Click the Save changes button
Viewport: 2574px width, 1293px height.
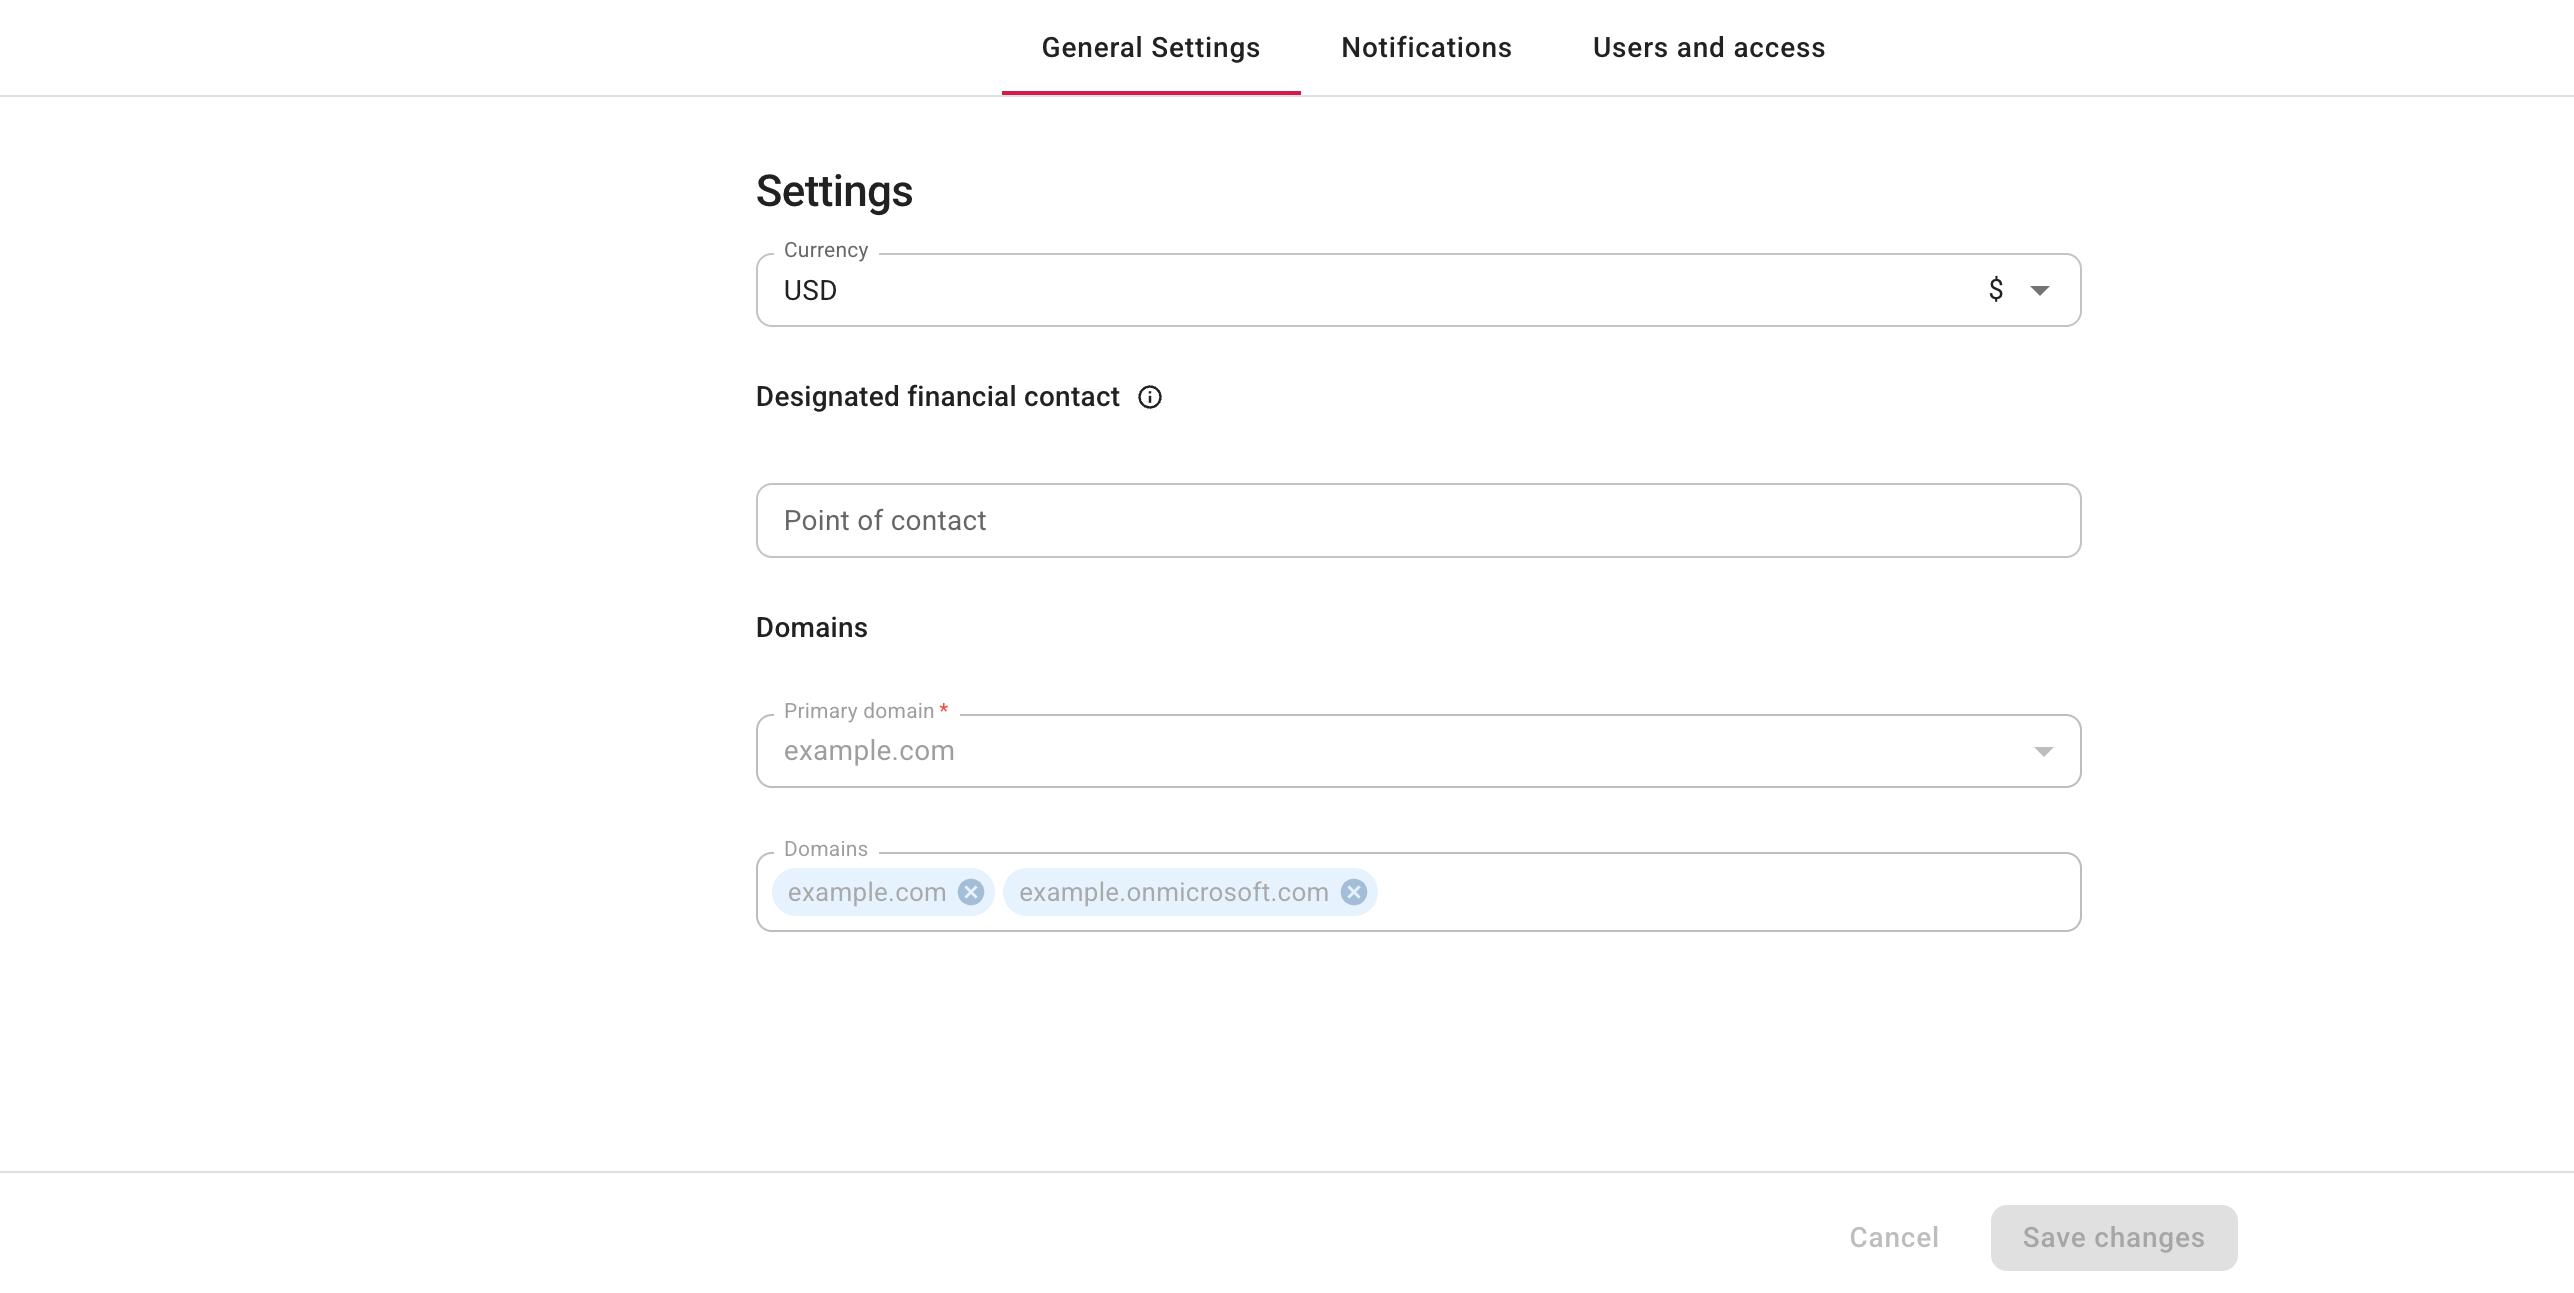pos(2112,1237)
